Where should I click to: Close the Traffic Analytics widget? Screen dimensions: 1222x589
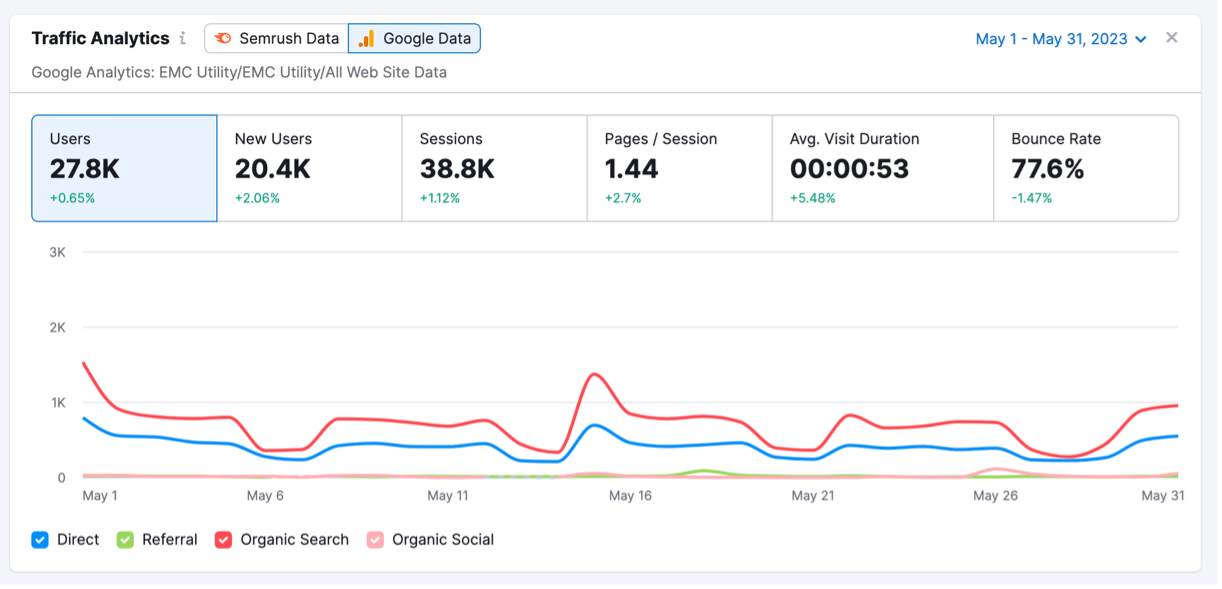pyautogui.click(x=1172, y=38)
